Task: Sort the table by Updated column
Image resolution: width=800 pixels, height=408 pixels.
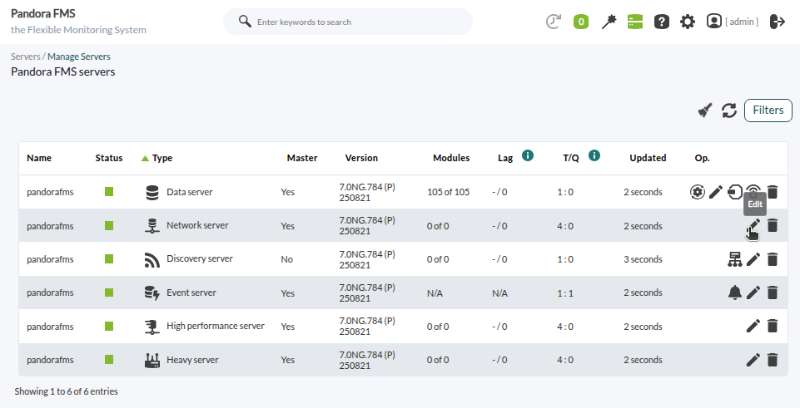Action: [647, 158]
